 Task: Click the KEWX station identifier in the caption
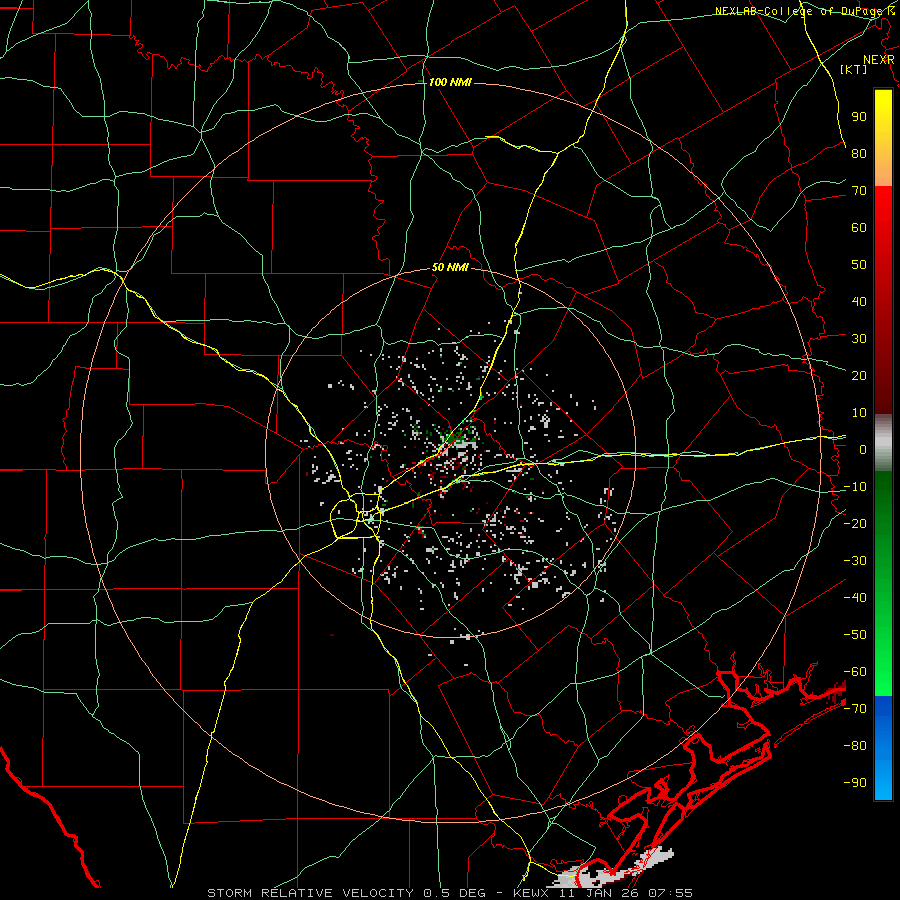532,893
